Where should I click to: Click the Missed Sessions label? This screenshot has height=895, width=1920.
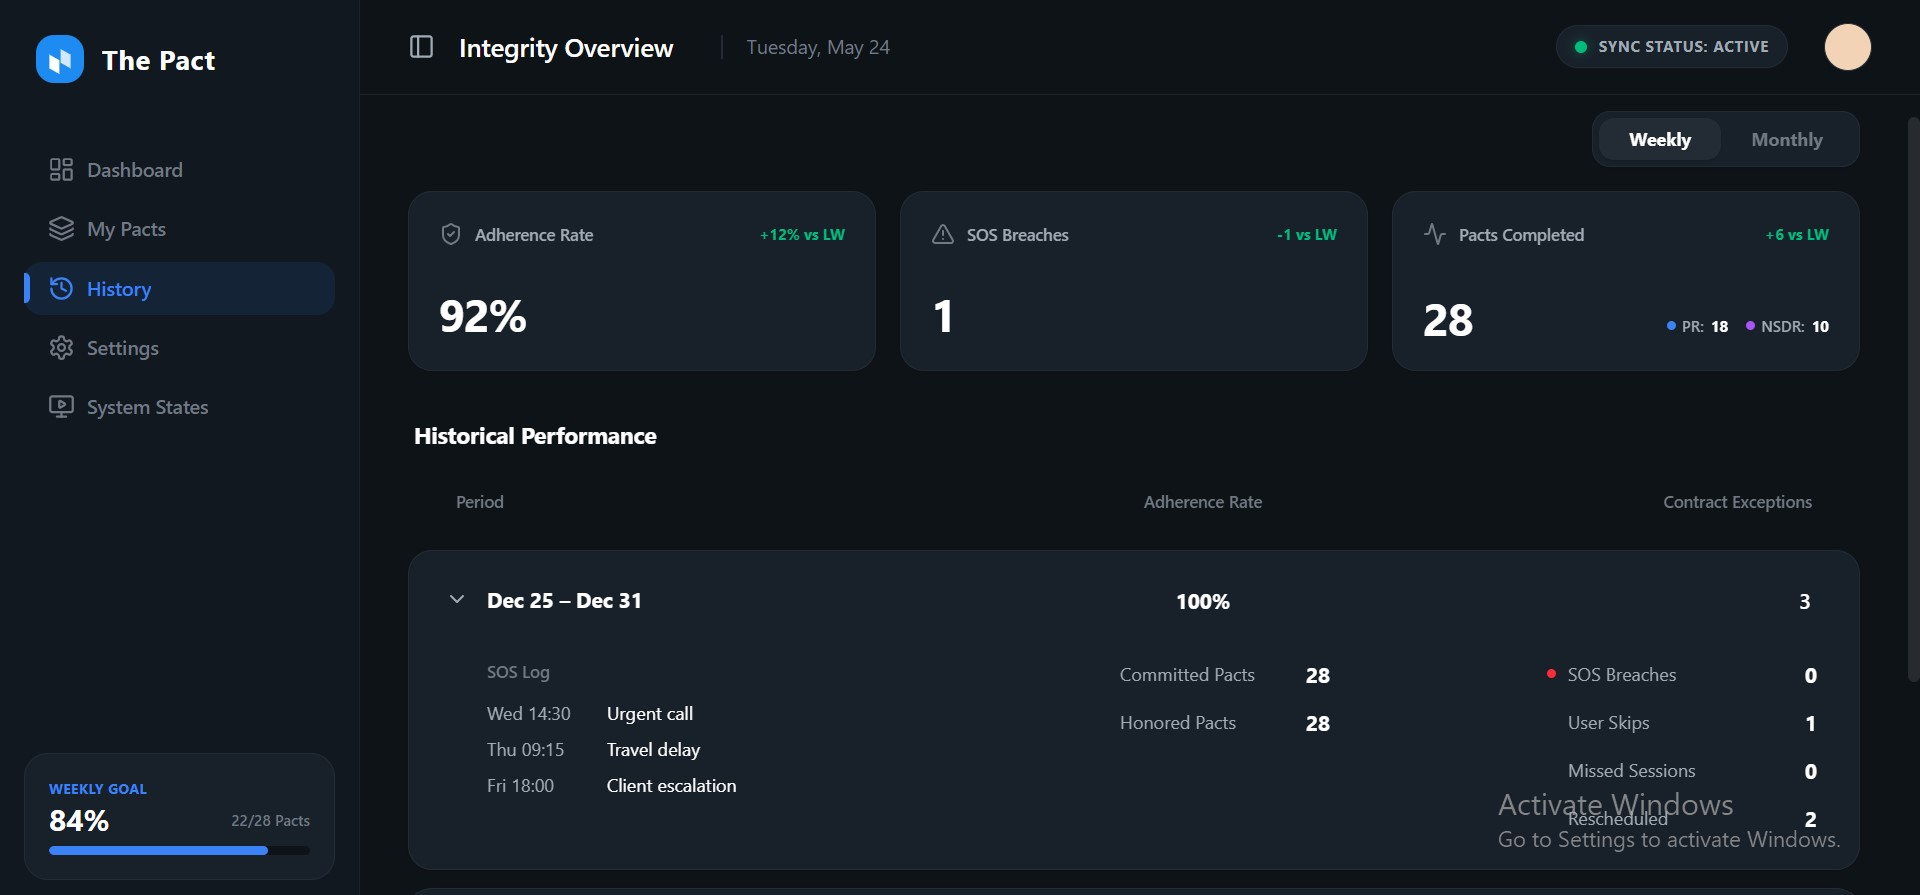tap(1632, 771)
